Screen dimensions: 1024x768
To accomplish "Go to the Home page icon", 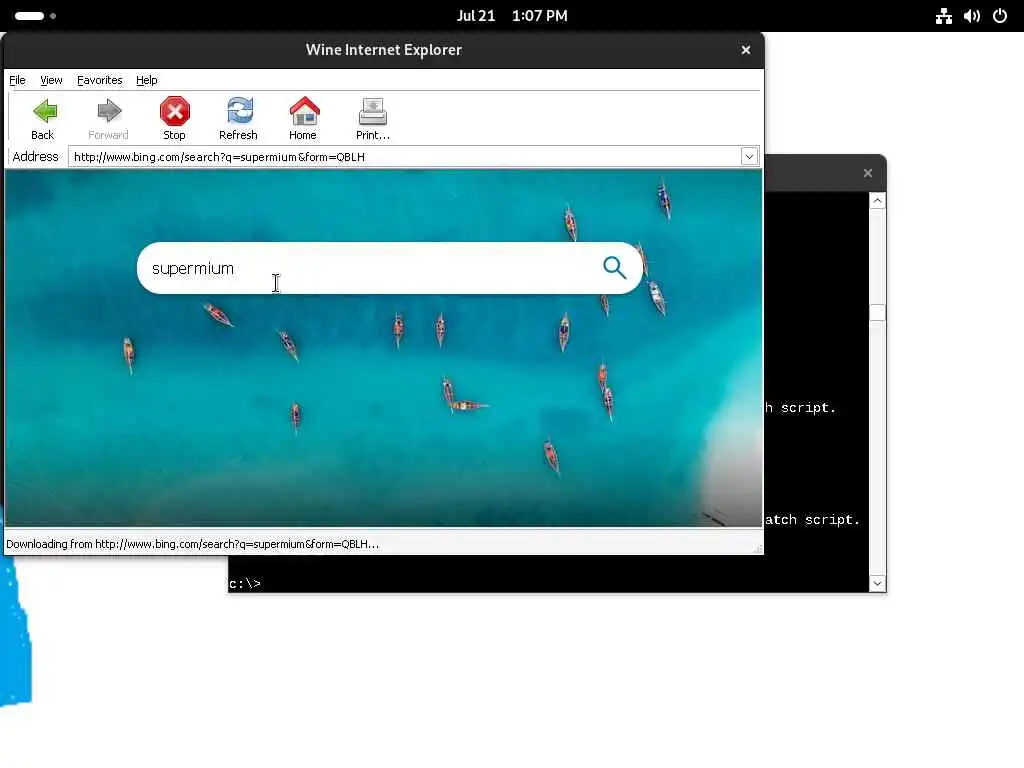I will click(x=303, y=119).
